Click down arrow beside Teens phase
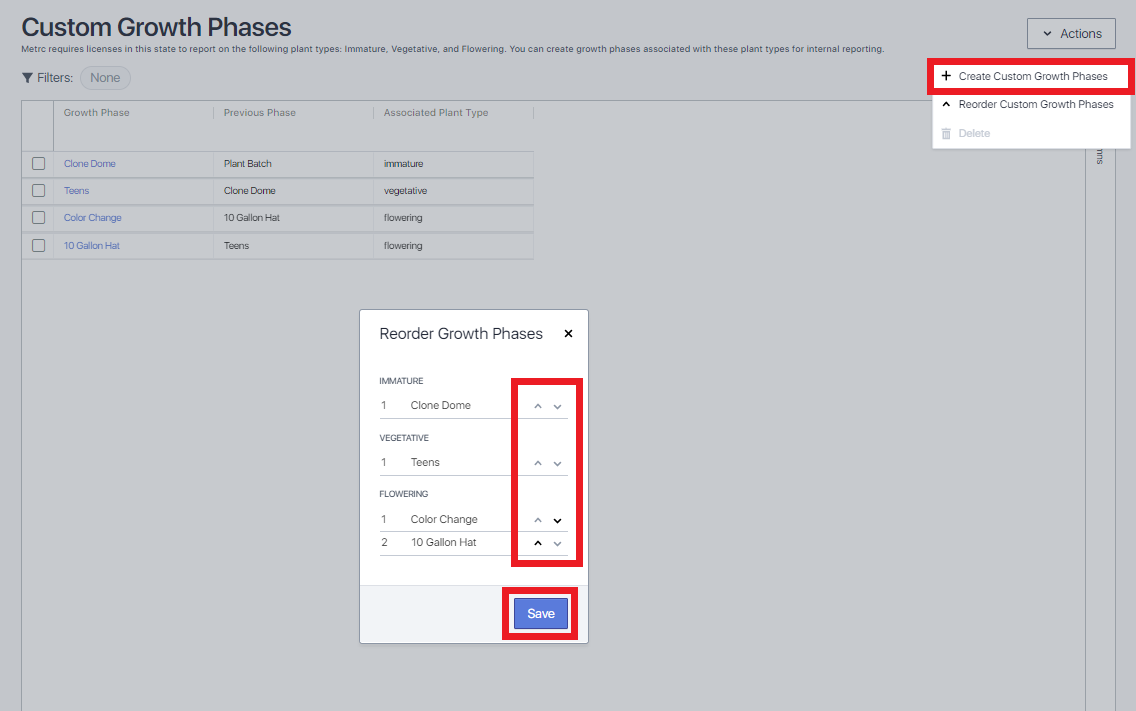 557,463
